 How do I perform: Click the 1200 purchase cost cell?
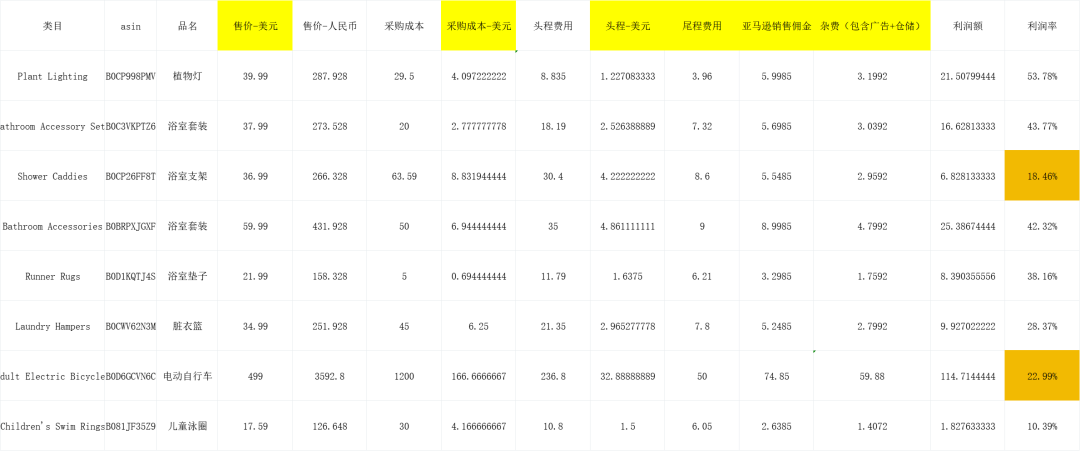tap(404, 376)
